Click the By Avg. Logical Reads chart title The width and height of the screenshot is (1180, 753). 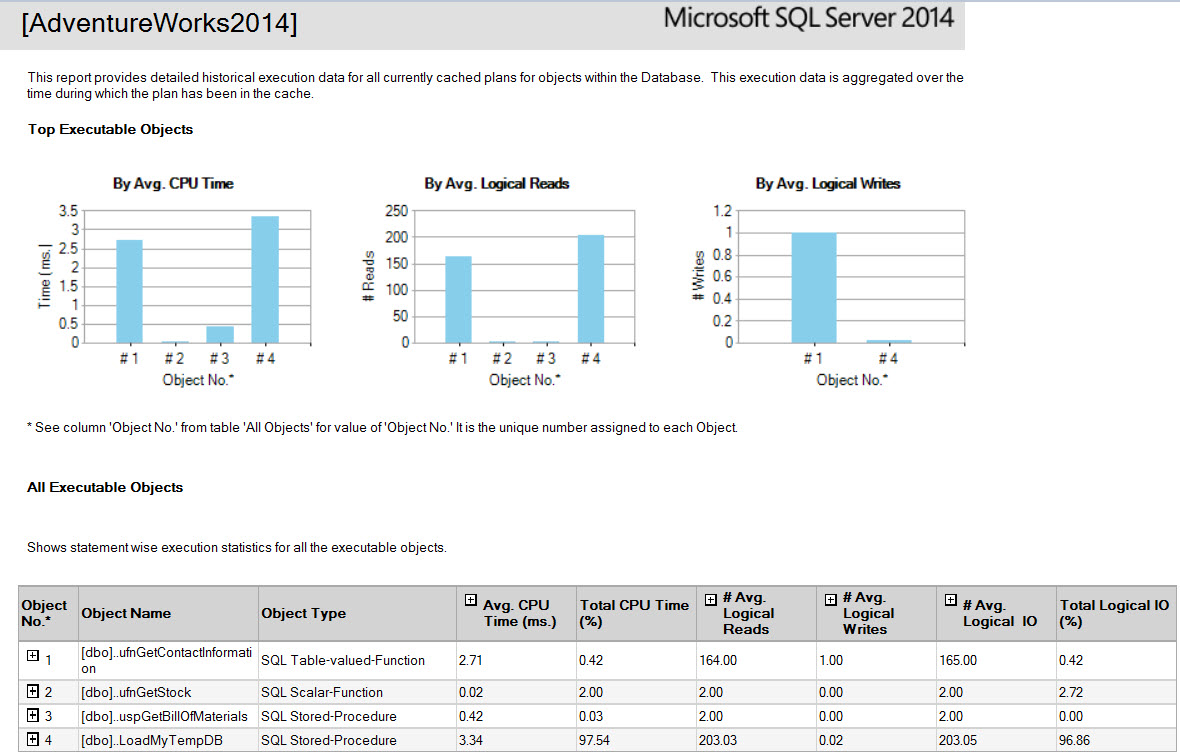pyautogui.click(x=497, y=184)
